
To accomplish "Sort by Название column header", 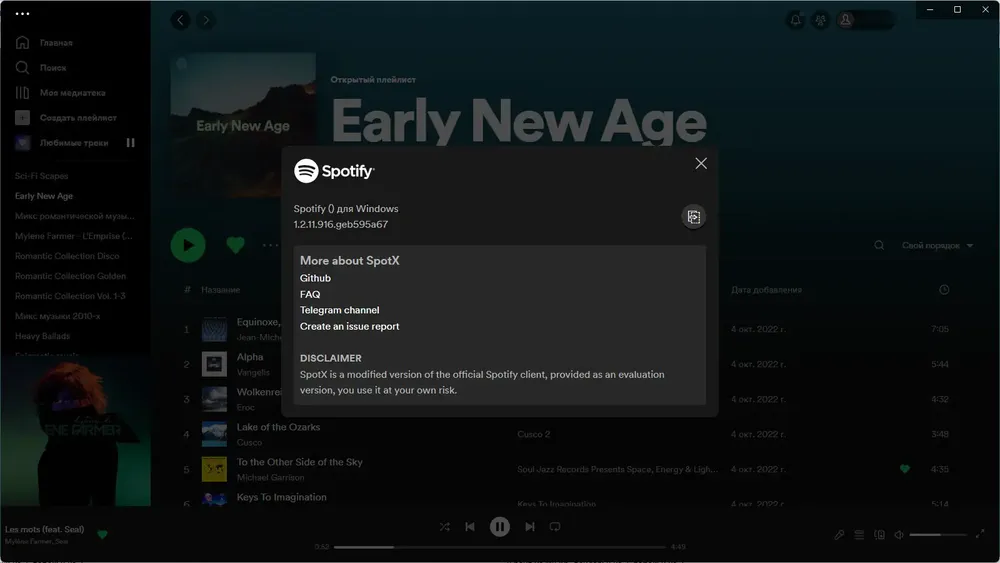I will point(221,289).
